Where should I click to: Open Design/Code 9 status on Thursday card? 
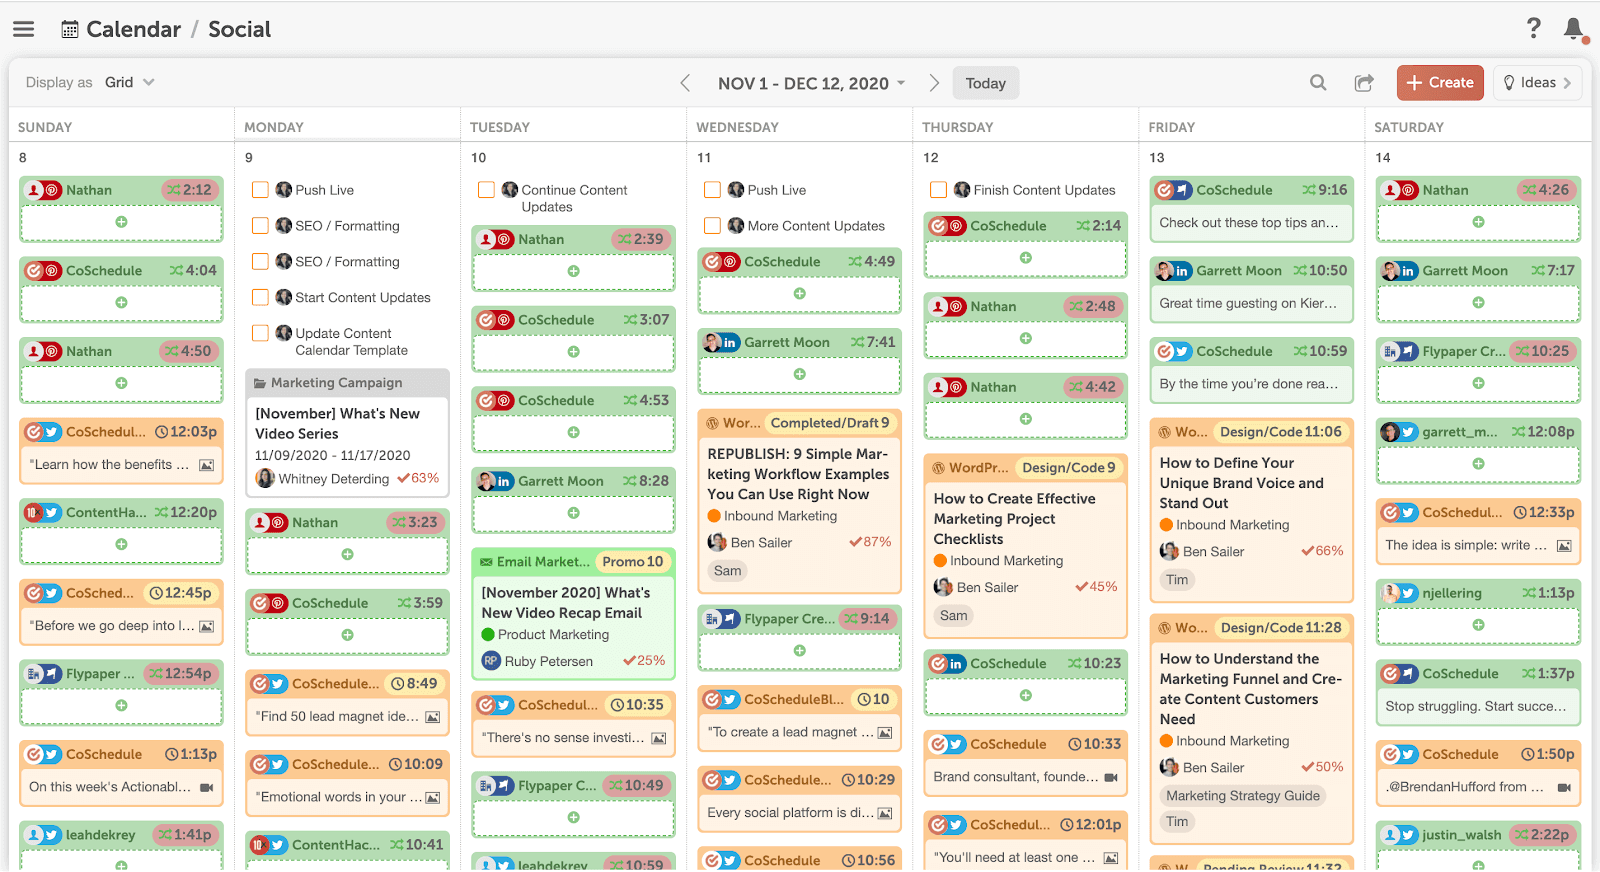click(x=1069, y=468)
